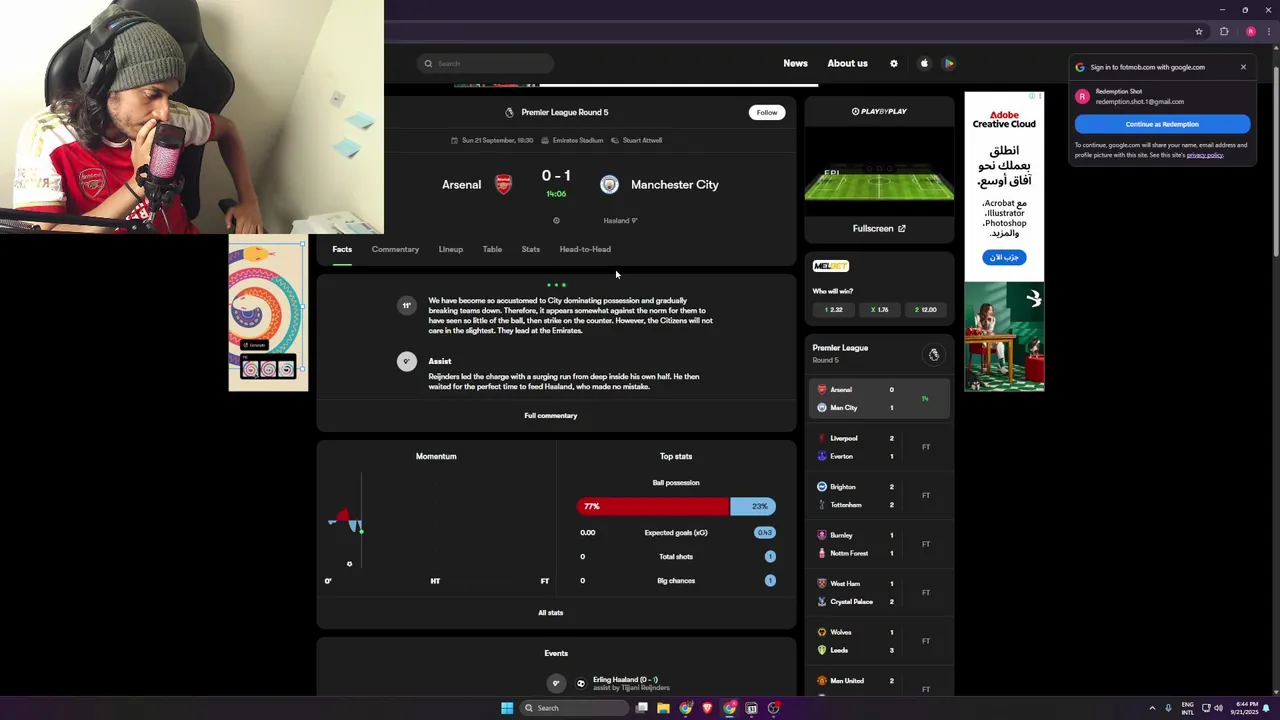Click the Manchester City team name
This screenshot has height=720, width=1280.
tap(675, 184)
